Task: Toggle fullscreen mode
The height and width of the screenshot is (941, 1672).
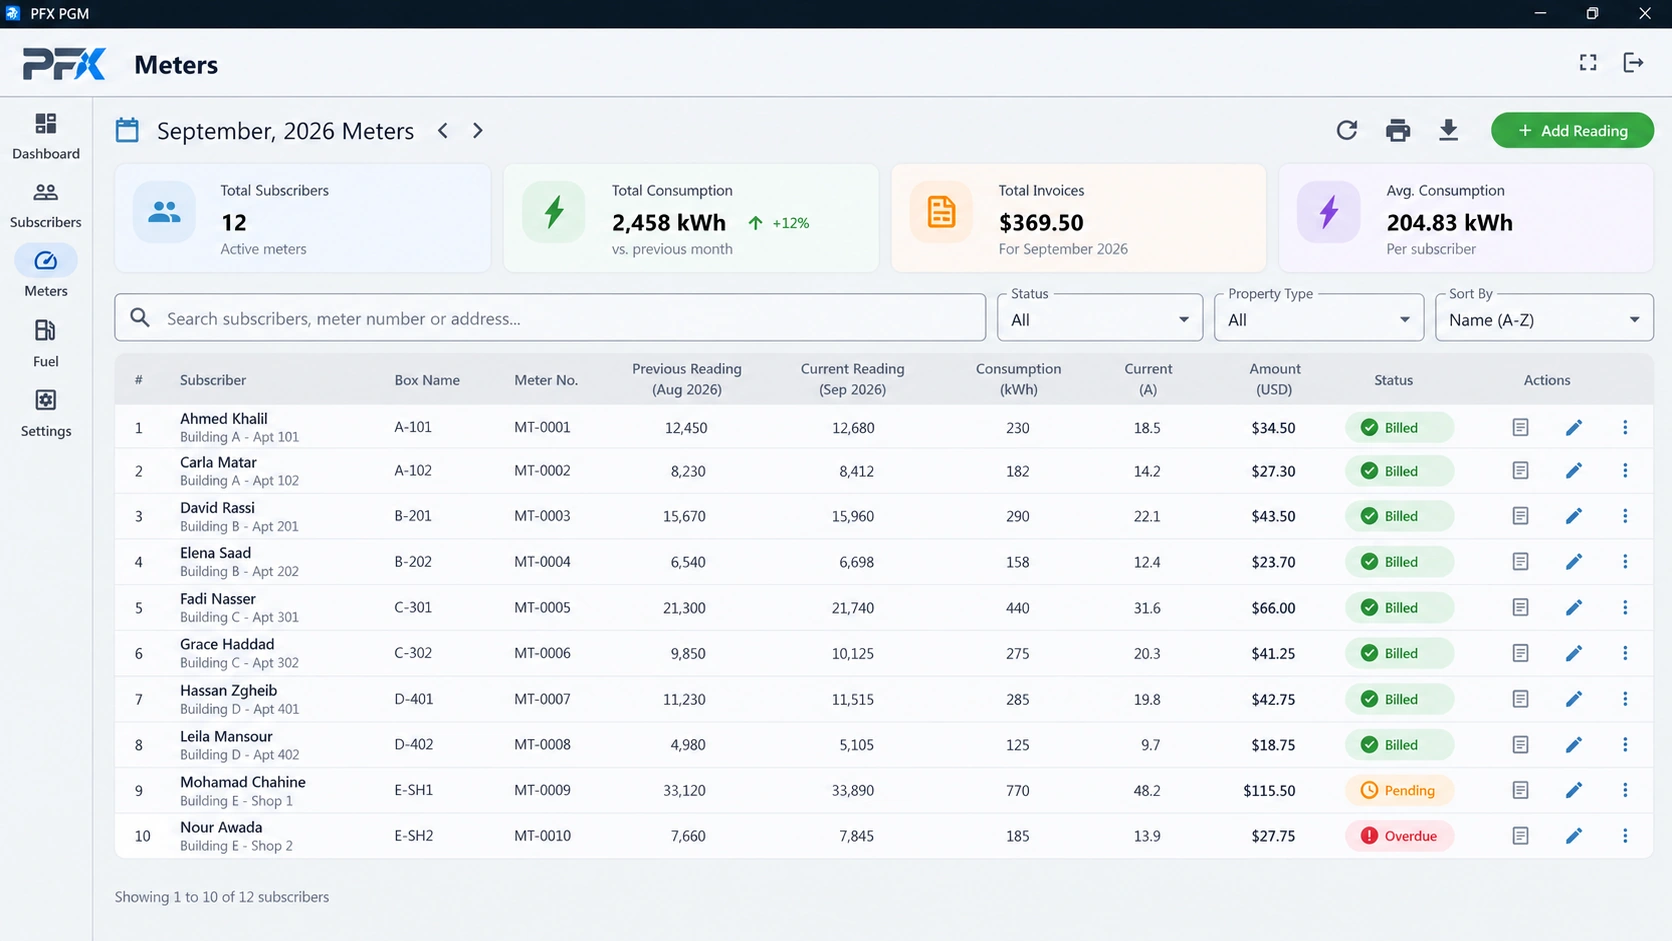Action: tap(1588, 63)
